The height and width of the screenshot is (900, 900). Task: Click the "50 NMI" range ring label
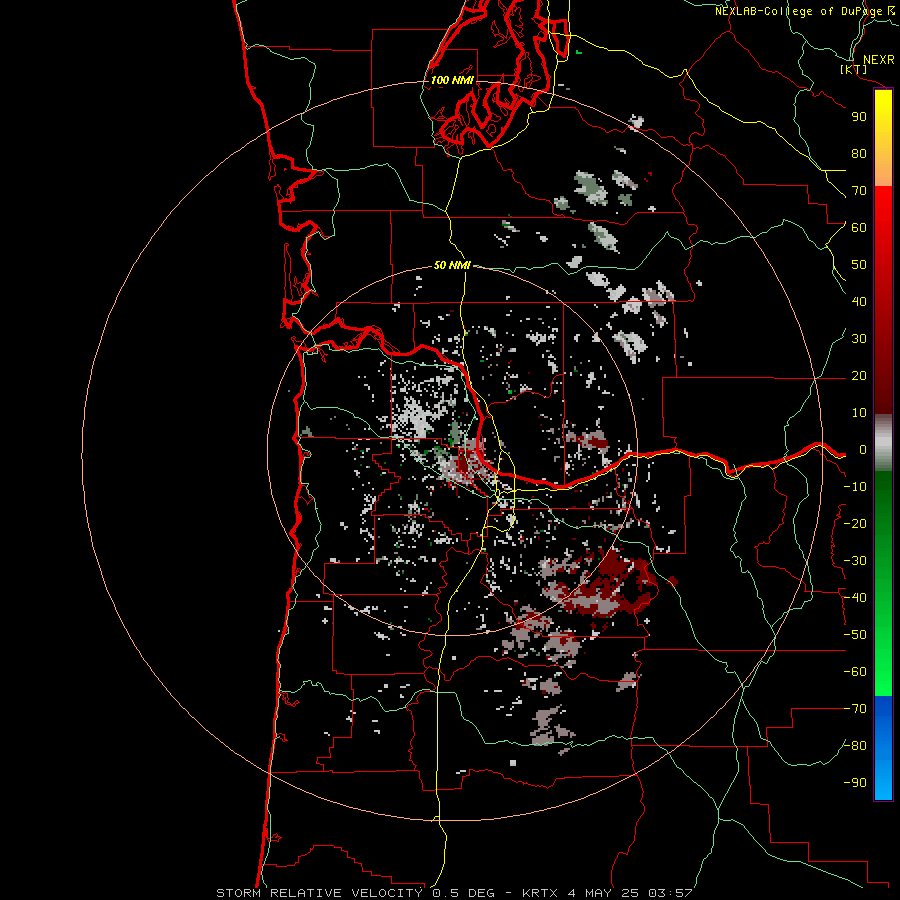(452, 265)
